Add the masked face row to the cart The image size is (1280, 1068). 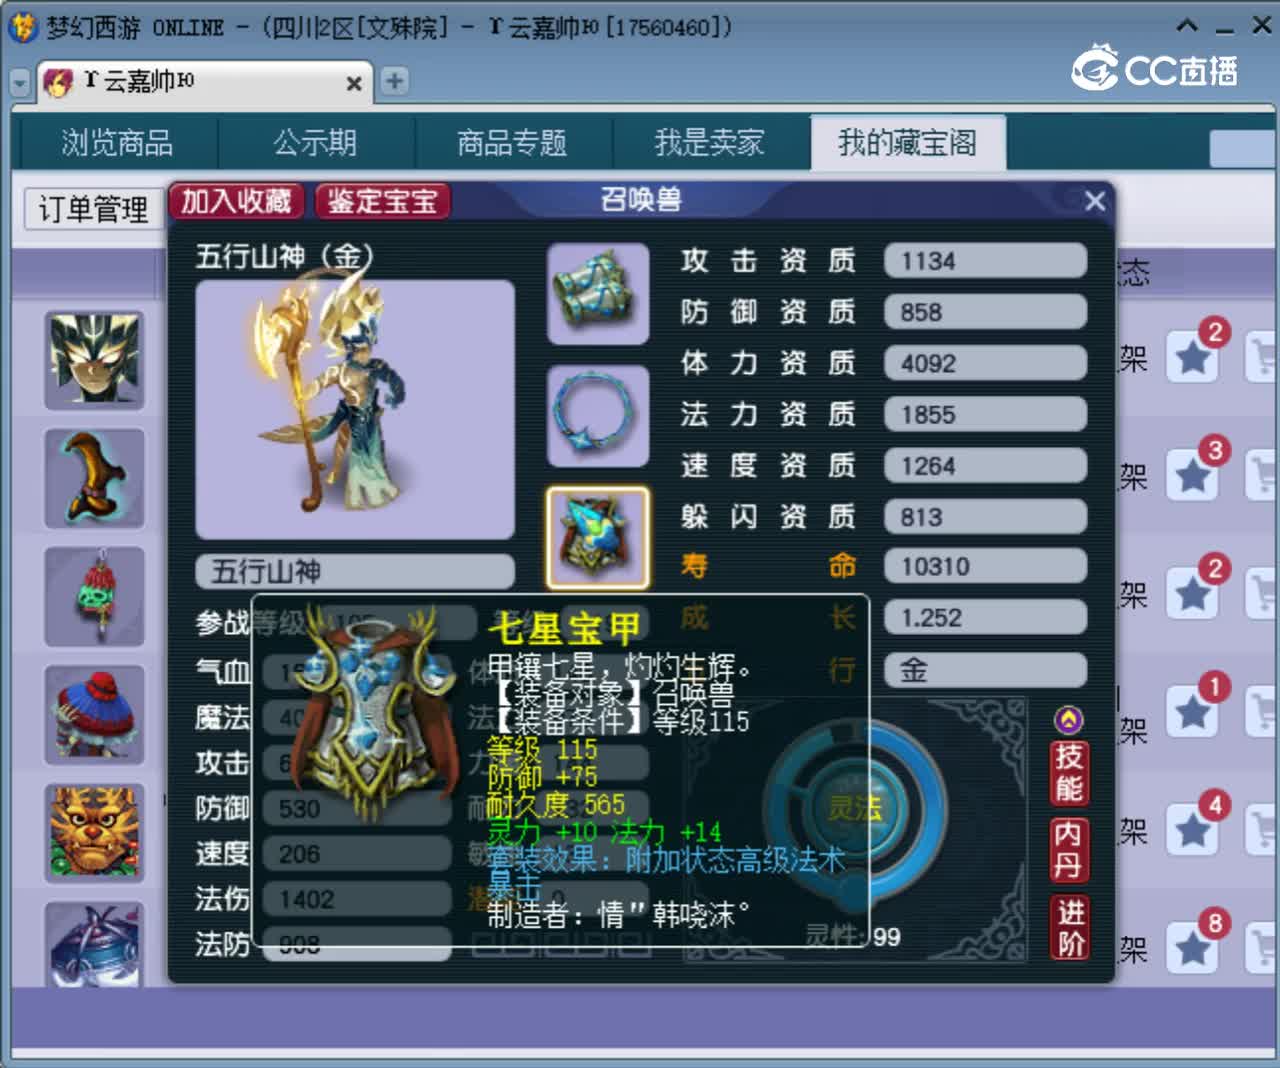[1262, 357]
